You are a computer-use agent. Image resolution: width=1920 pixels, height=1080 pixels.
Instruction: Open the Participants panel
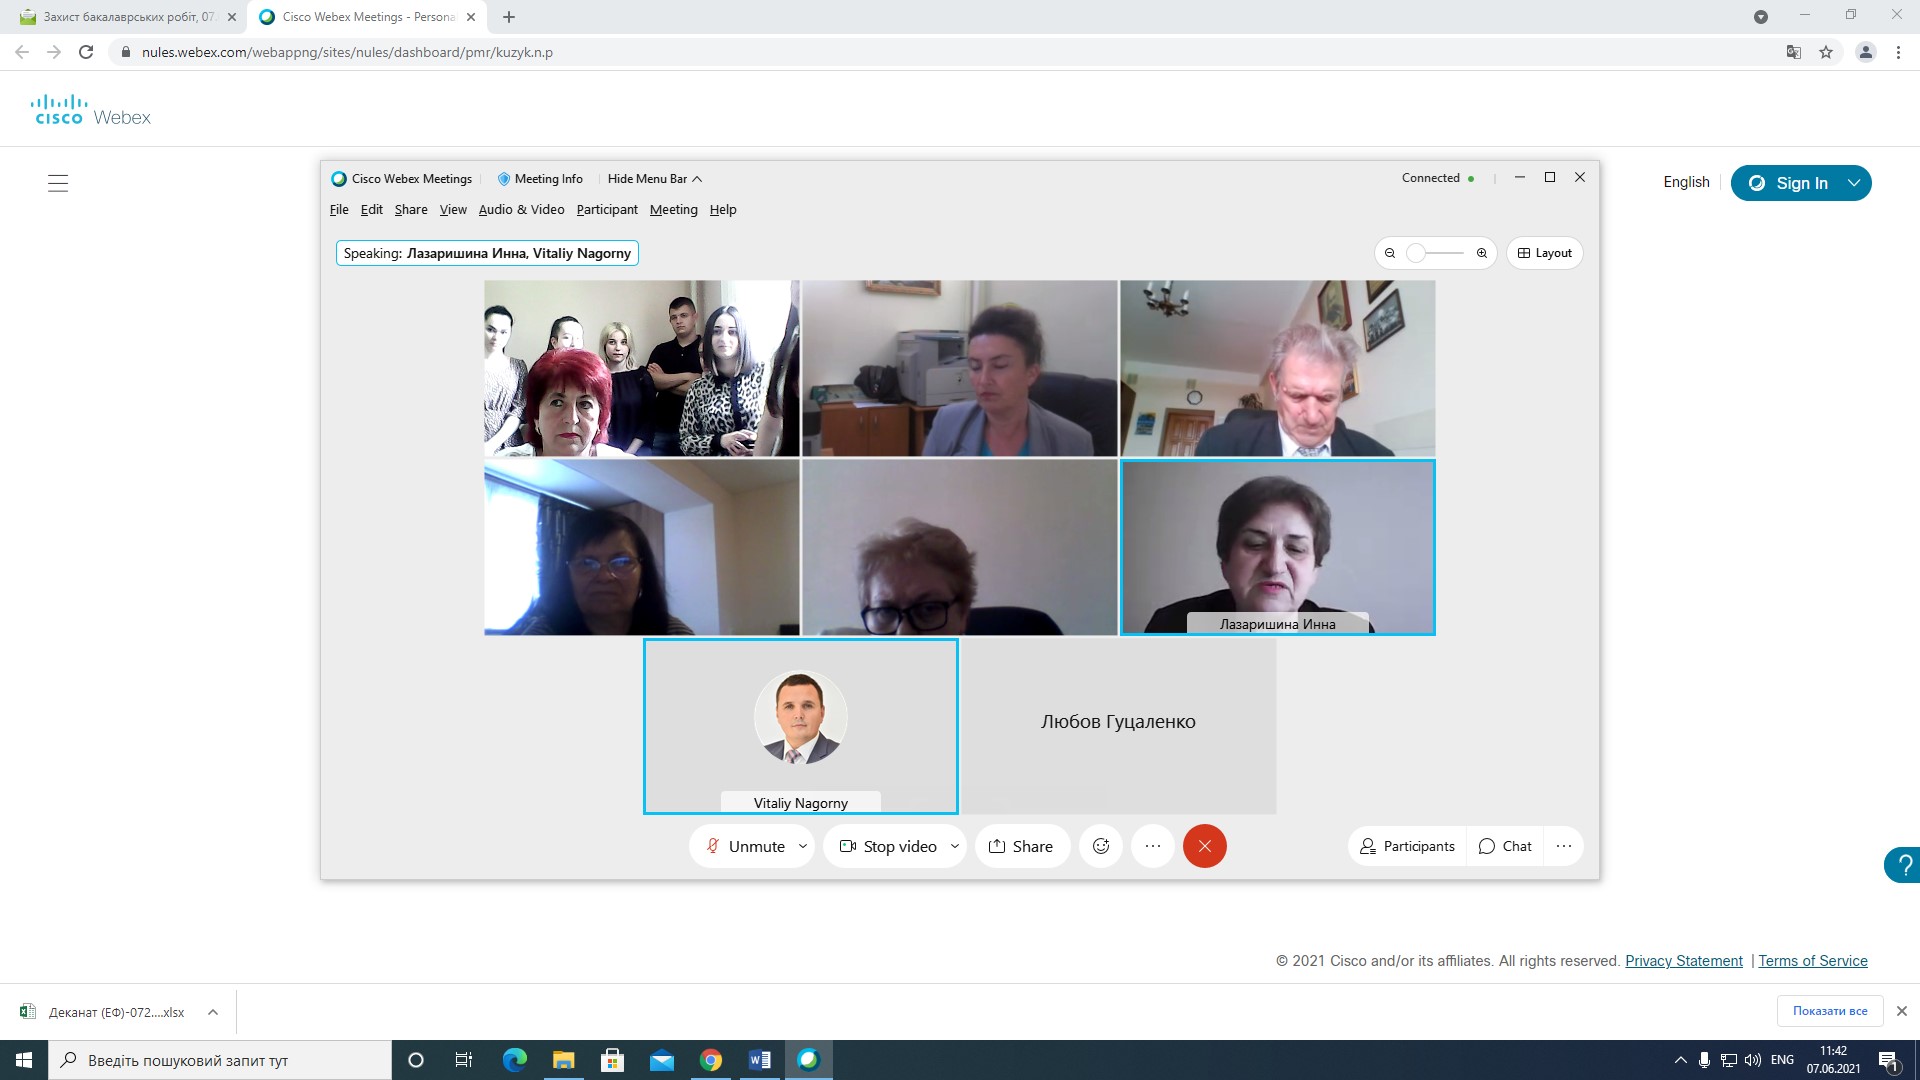pos(1407,846)
